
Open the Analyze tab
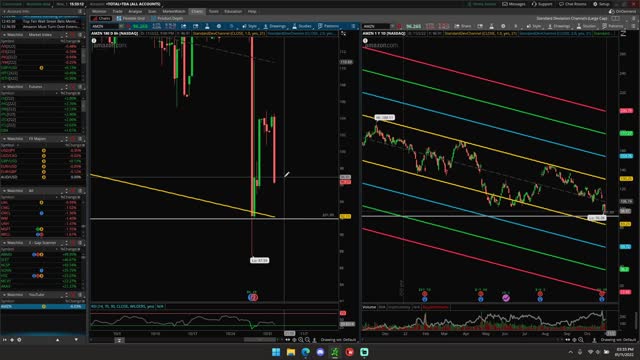(135, 11)
